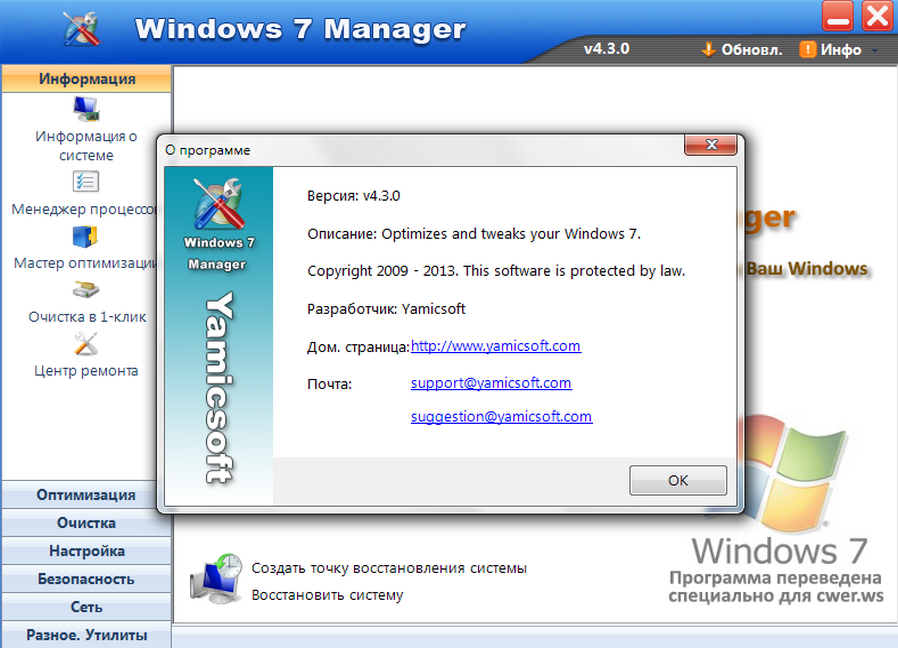Confirm the About dialog with OK
The width and height of the screenshot is (898, 648).
pyautogui.click(x=678, y=480)
